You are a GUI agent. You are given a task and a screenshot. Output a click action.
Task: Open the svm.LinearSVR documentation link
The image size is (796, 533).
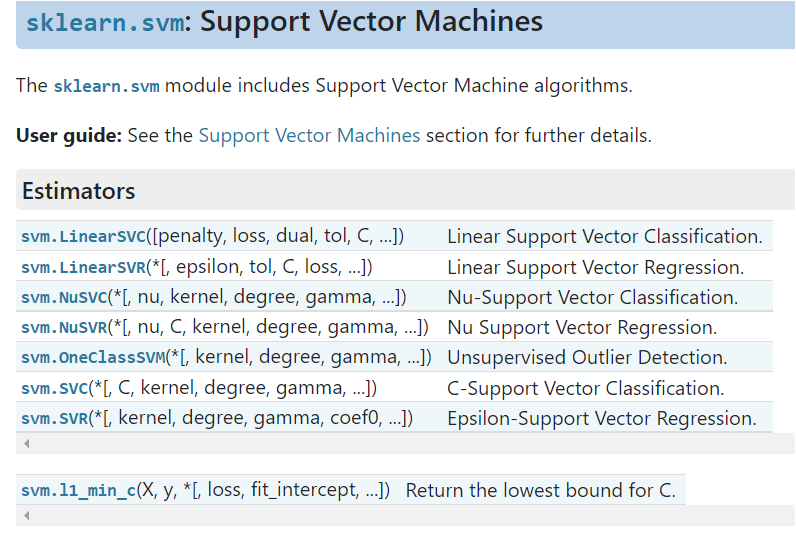83,267
